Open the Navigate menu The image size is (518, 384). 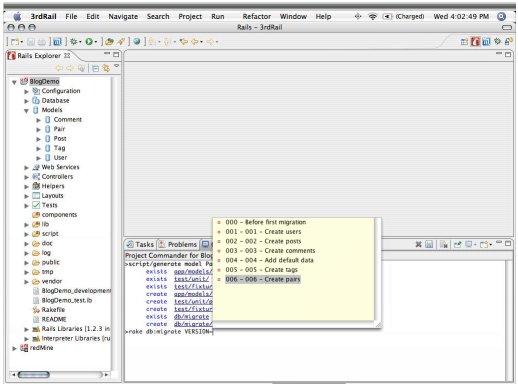(123, 16)
